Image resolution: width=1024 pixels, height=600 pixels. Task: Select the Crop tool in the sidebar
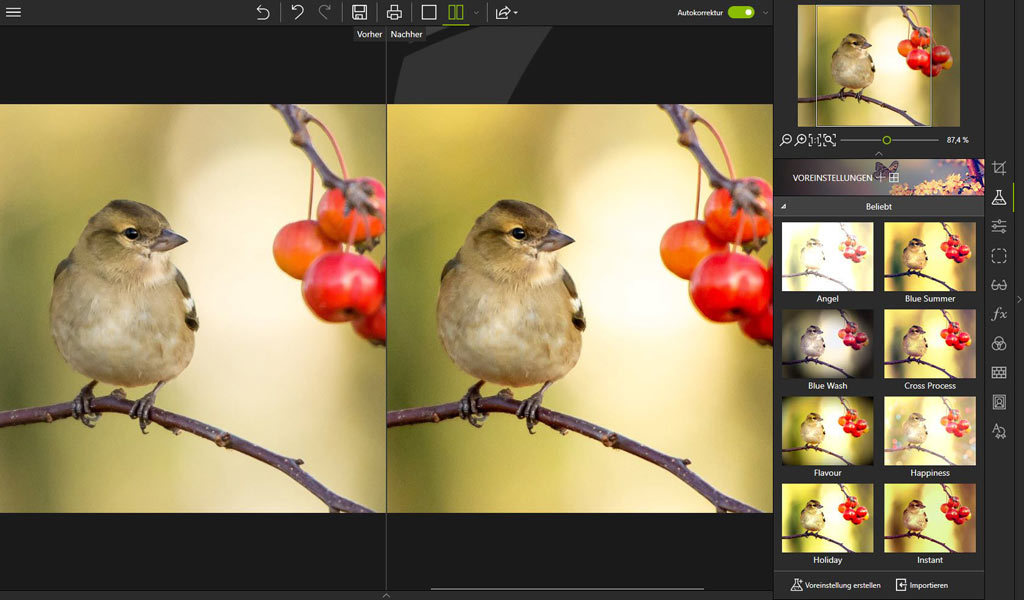pyautogui.click(x=998, y=168)
